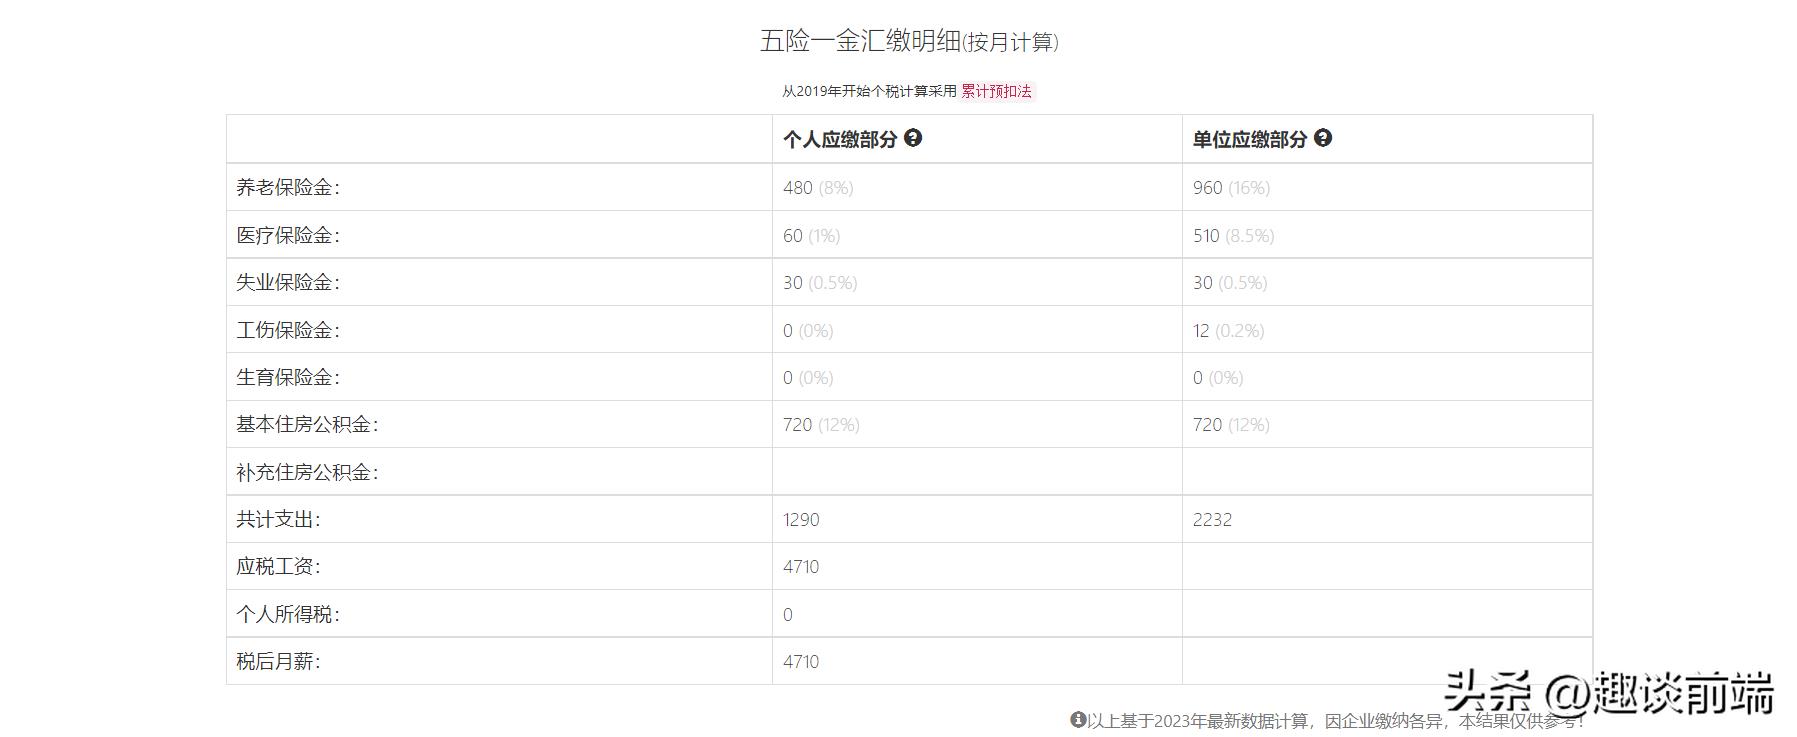This screenshot has height=737, width=1797.
Task: Click the 应税工资 value 4710
Action: [801, 566]
